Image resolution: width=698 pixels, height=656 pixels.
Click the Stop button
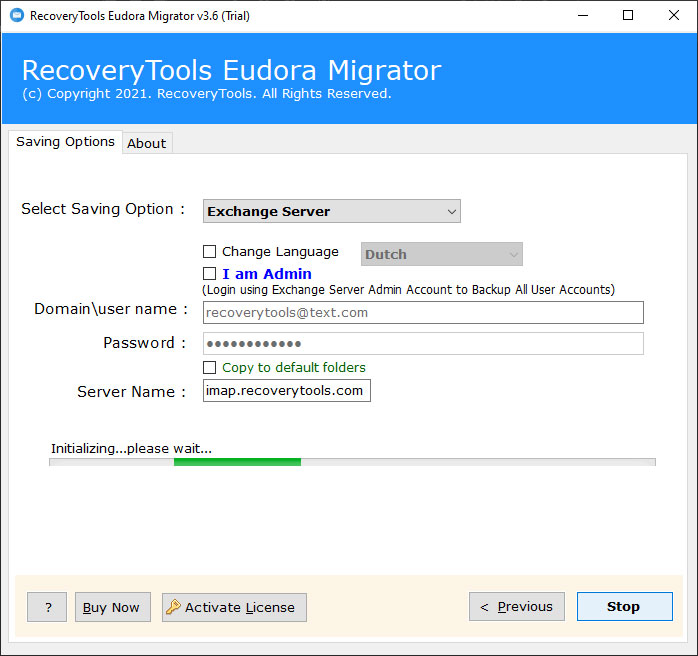625,607
